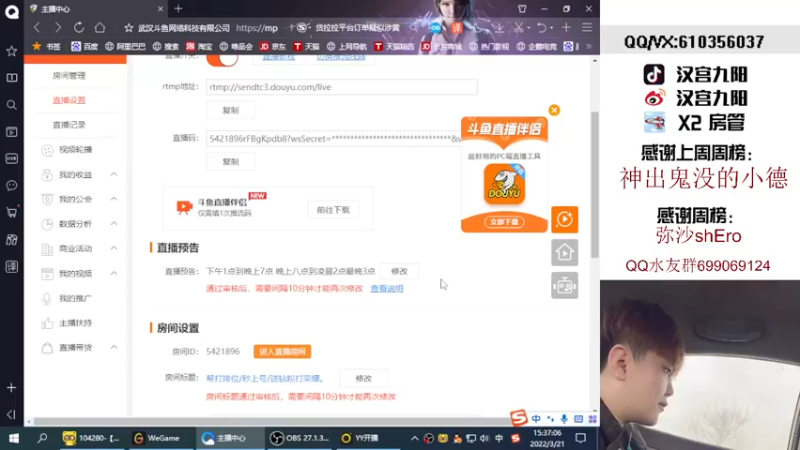Screen dimensions: 800x450
Task: Open the 天猫 bookmark
Action: pyautogui.click(x=306, y=46)
